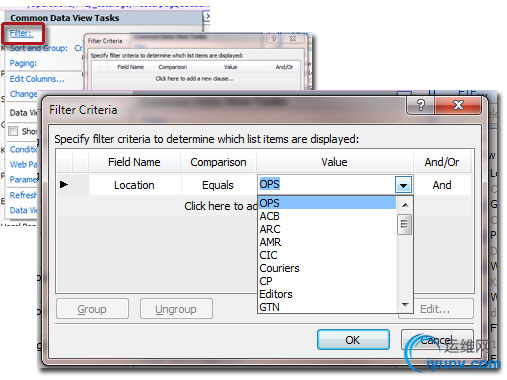
Task: Choose AMR from the value list
Action: click(x=327, y=242)
